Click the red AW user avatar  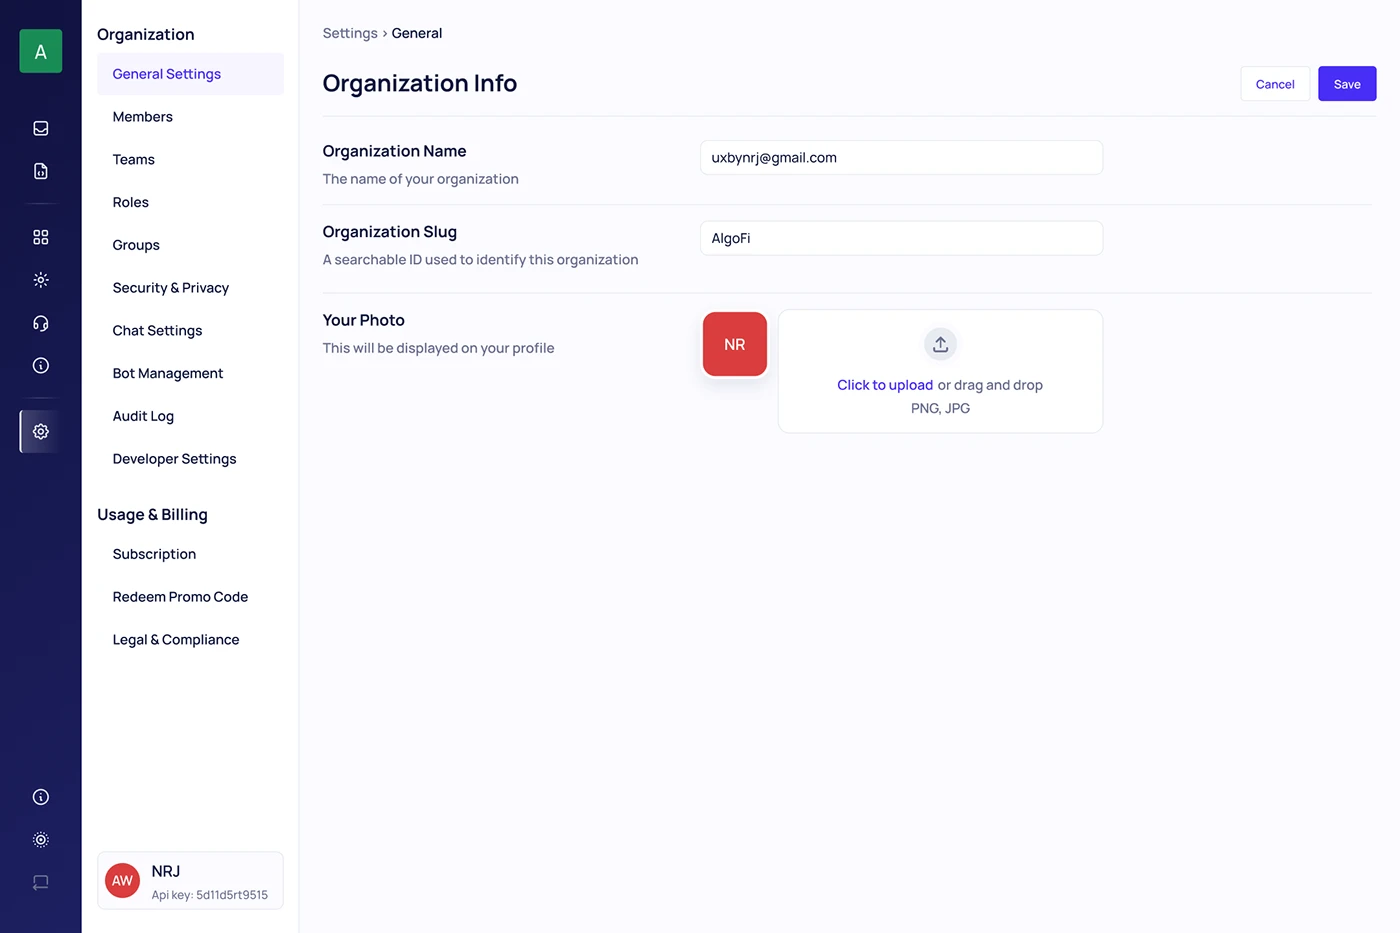[x=123, y=881]
